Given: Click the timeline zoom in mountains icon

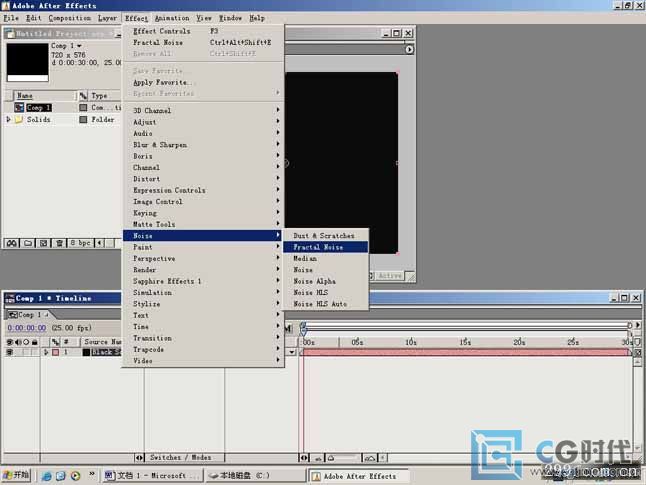Looking at the screenshot, I should [x=370, y=458].
